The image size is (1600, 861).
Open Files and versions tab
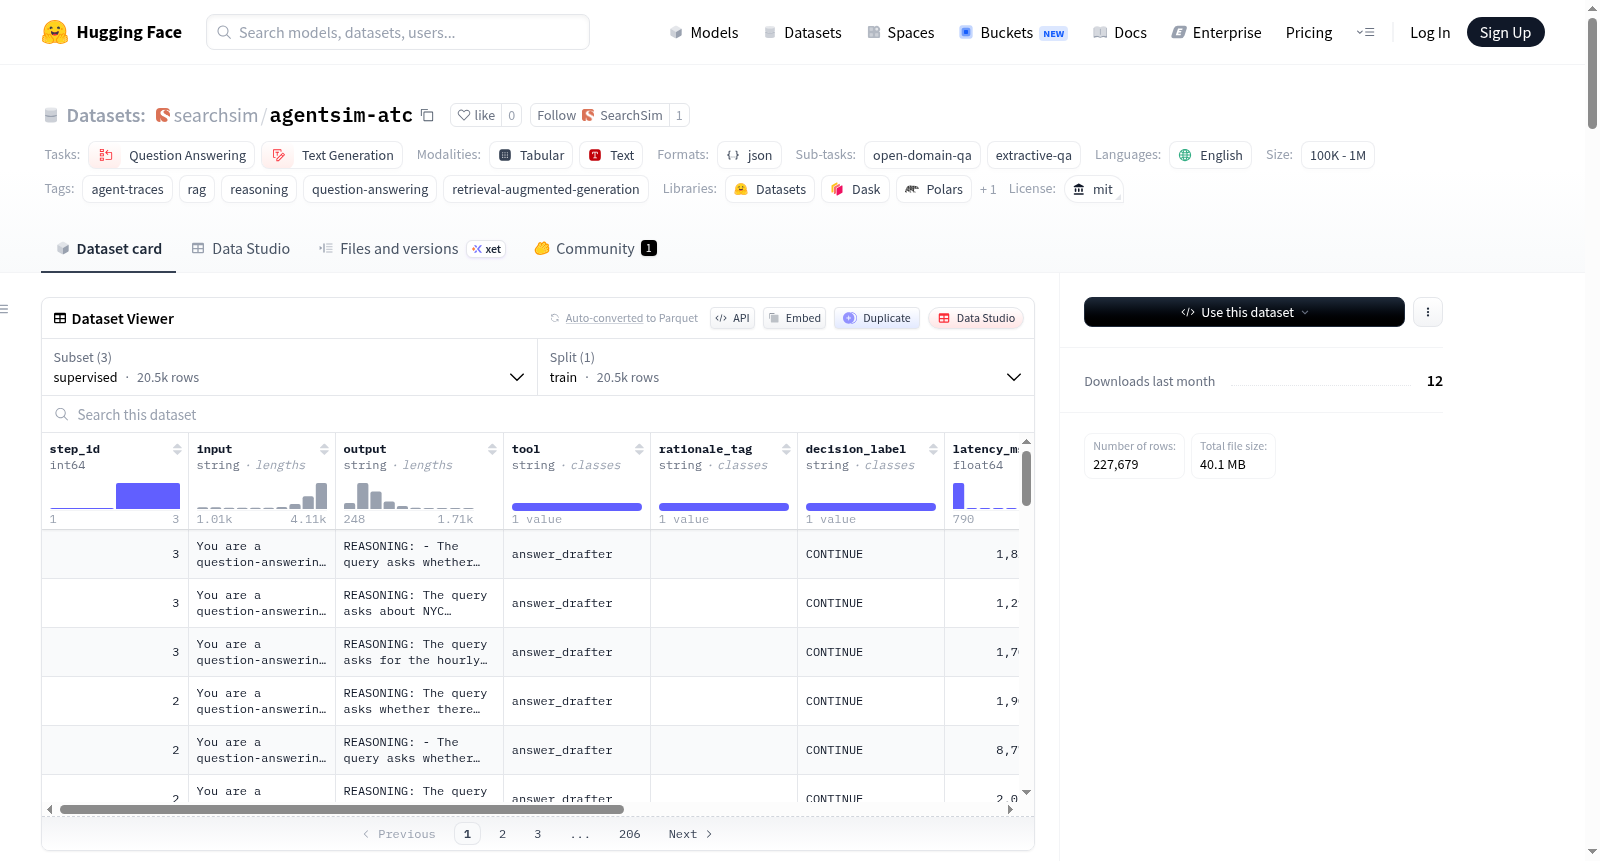[411, 249]
